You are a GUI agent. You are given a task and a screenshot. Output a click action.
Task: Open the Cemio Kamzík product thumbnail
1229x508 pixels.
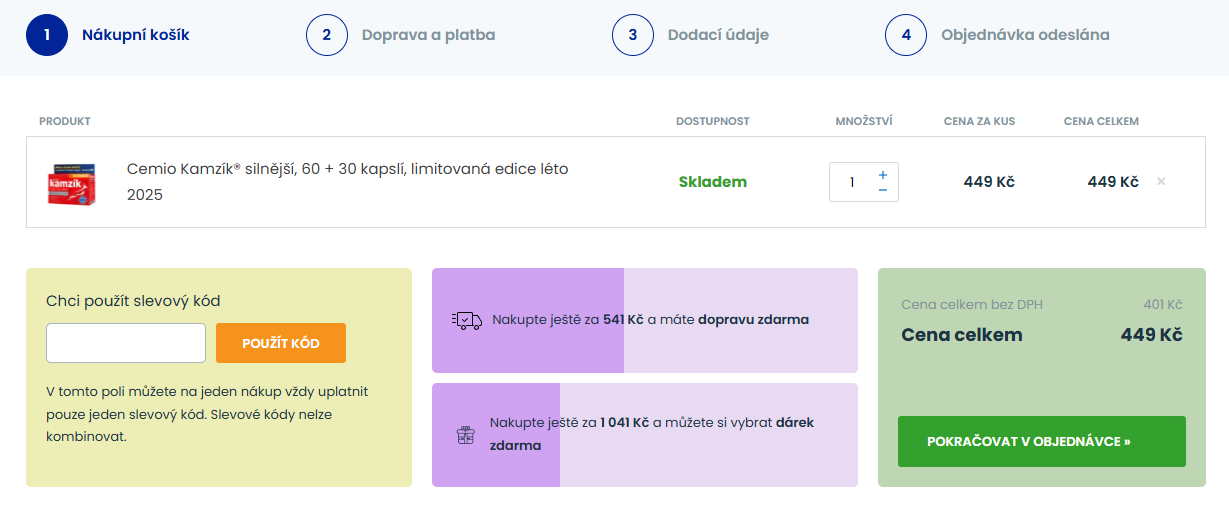(72, 183)
